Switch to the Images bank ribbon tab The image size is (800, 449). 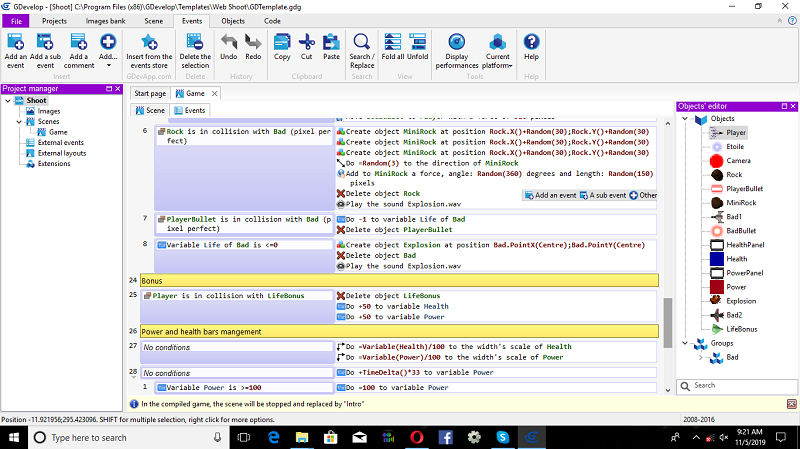105,20
